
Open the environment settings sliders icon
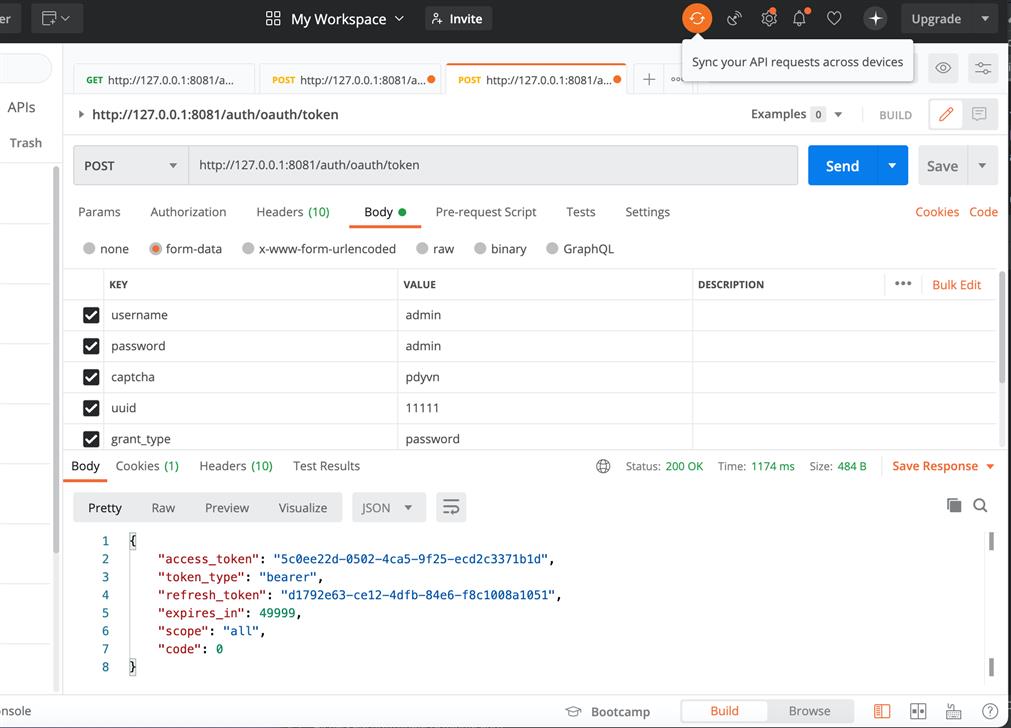click(983, 68)
